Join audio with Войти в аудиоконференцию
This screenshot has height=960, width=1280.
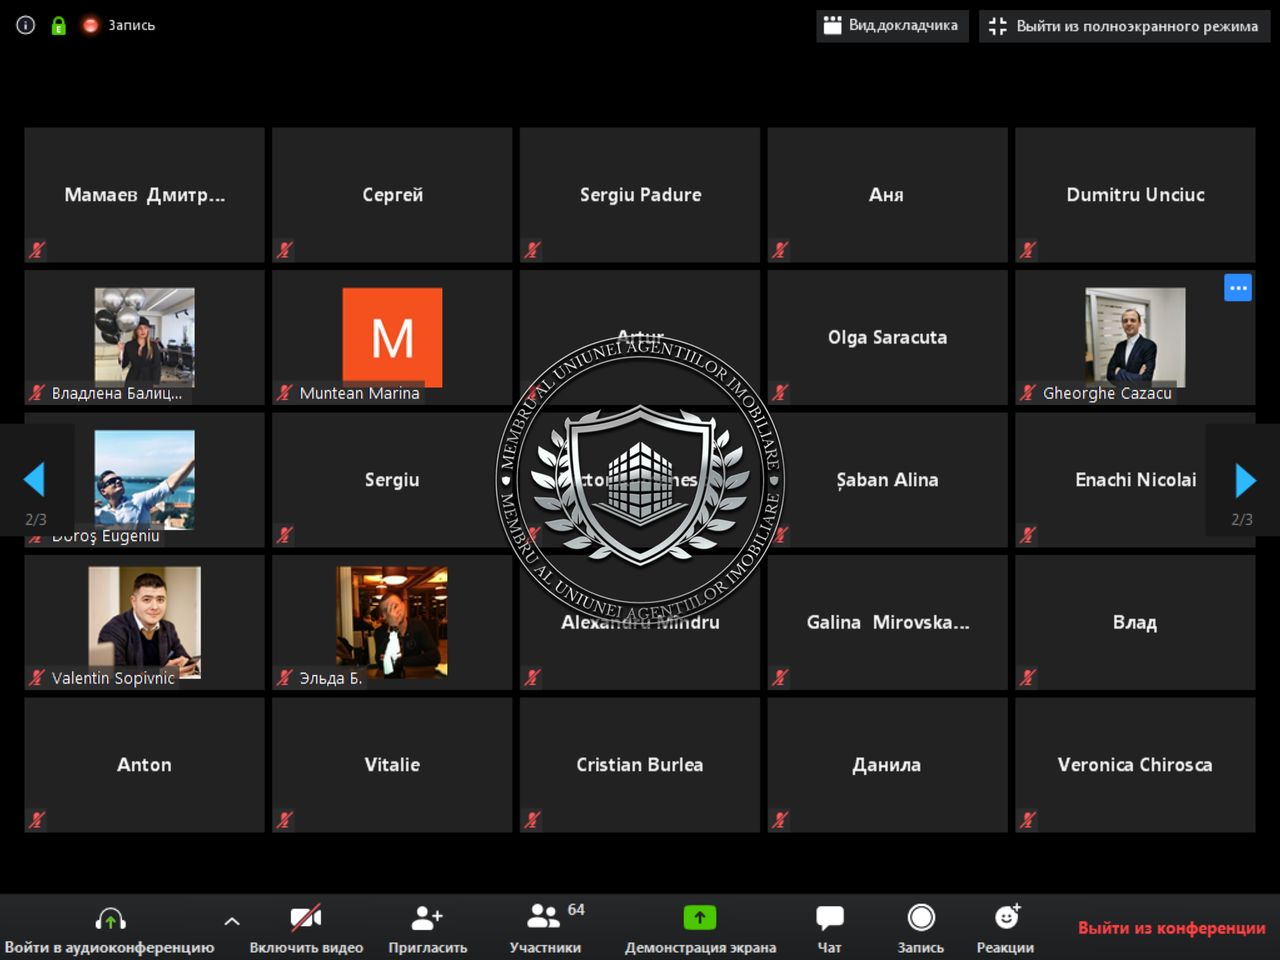tap(110, 931)
